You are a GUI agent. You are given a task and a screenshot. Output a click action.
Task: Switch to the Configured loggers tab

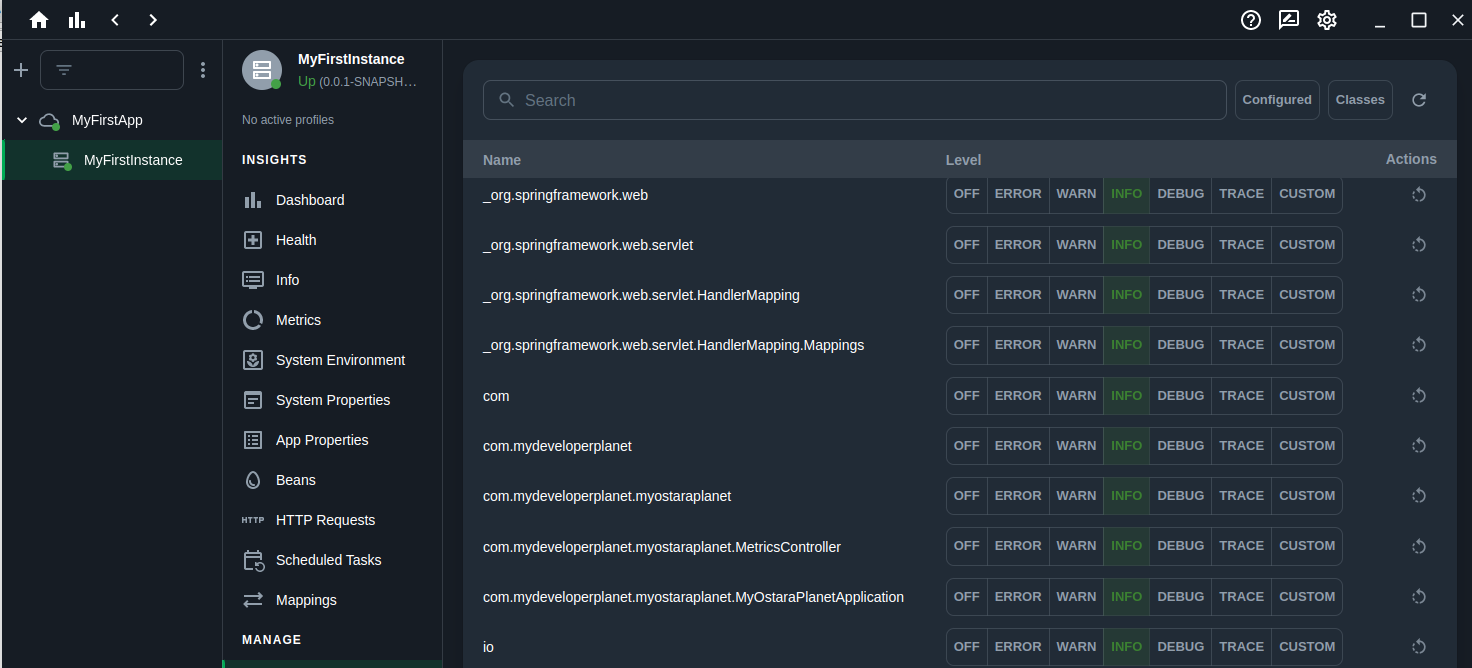(x=1277, y=99)
